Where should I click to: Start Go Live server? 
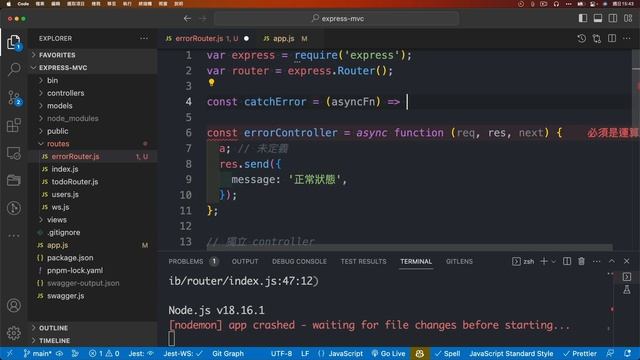pyautogui.click(x=388, y=353)
